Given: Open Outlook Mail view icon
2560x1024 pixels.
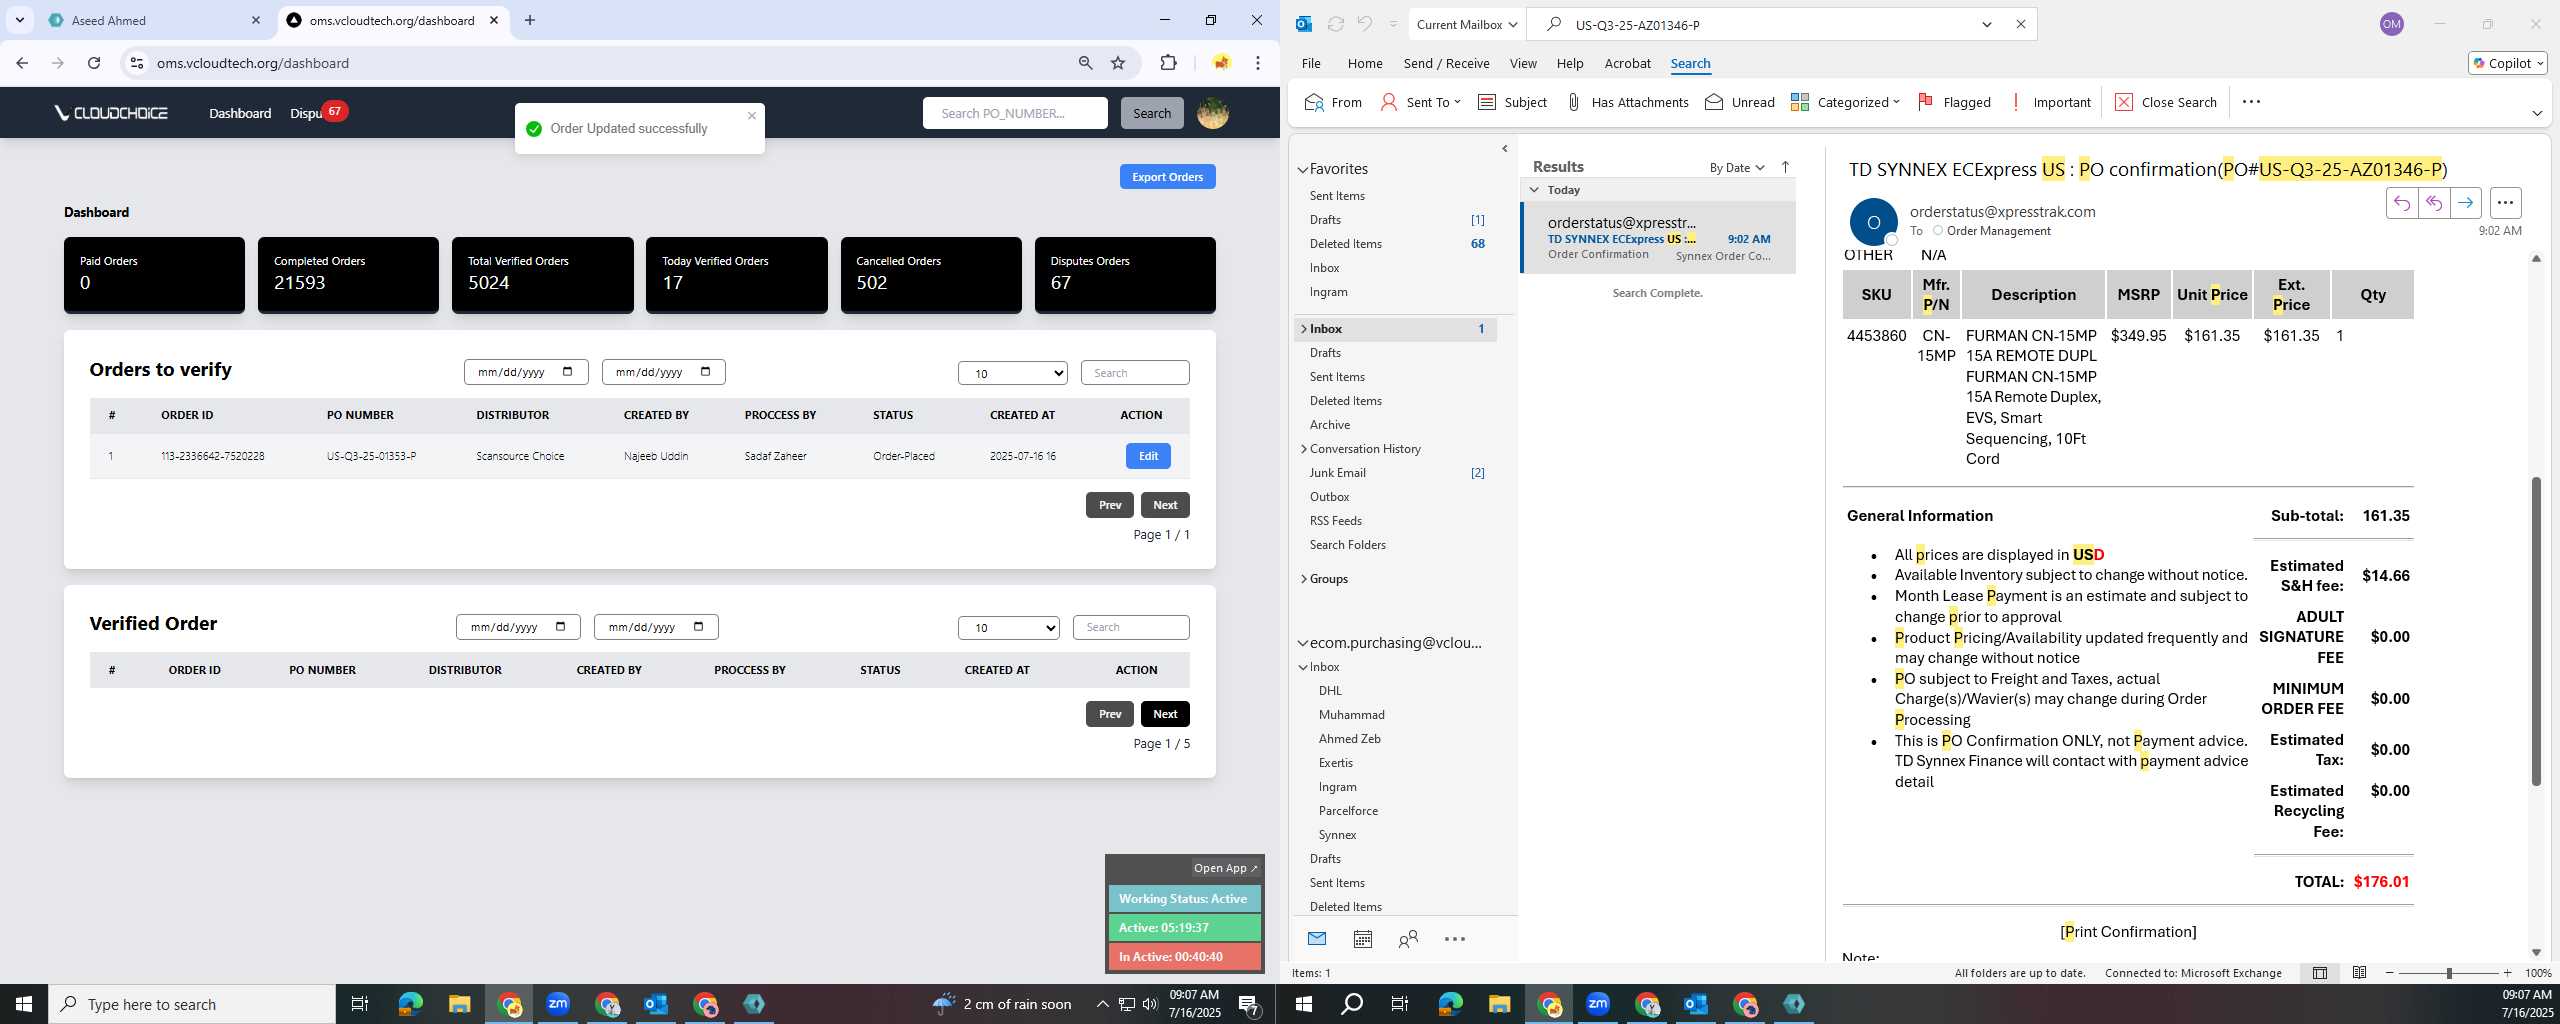Looking at the screenshot, I should 1317,939.
